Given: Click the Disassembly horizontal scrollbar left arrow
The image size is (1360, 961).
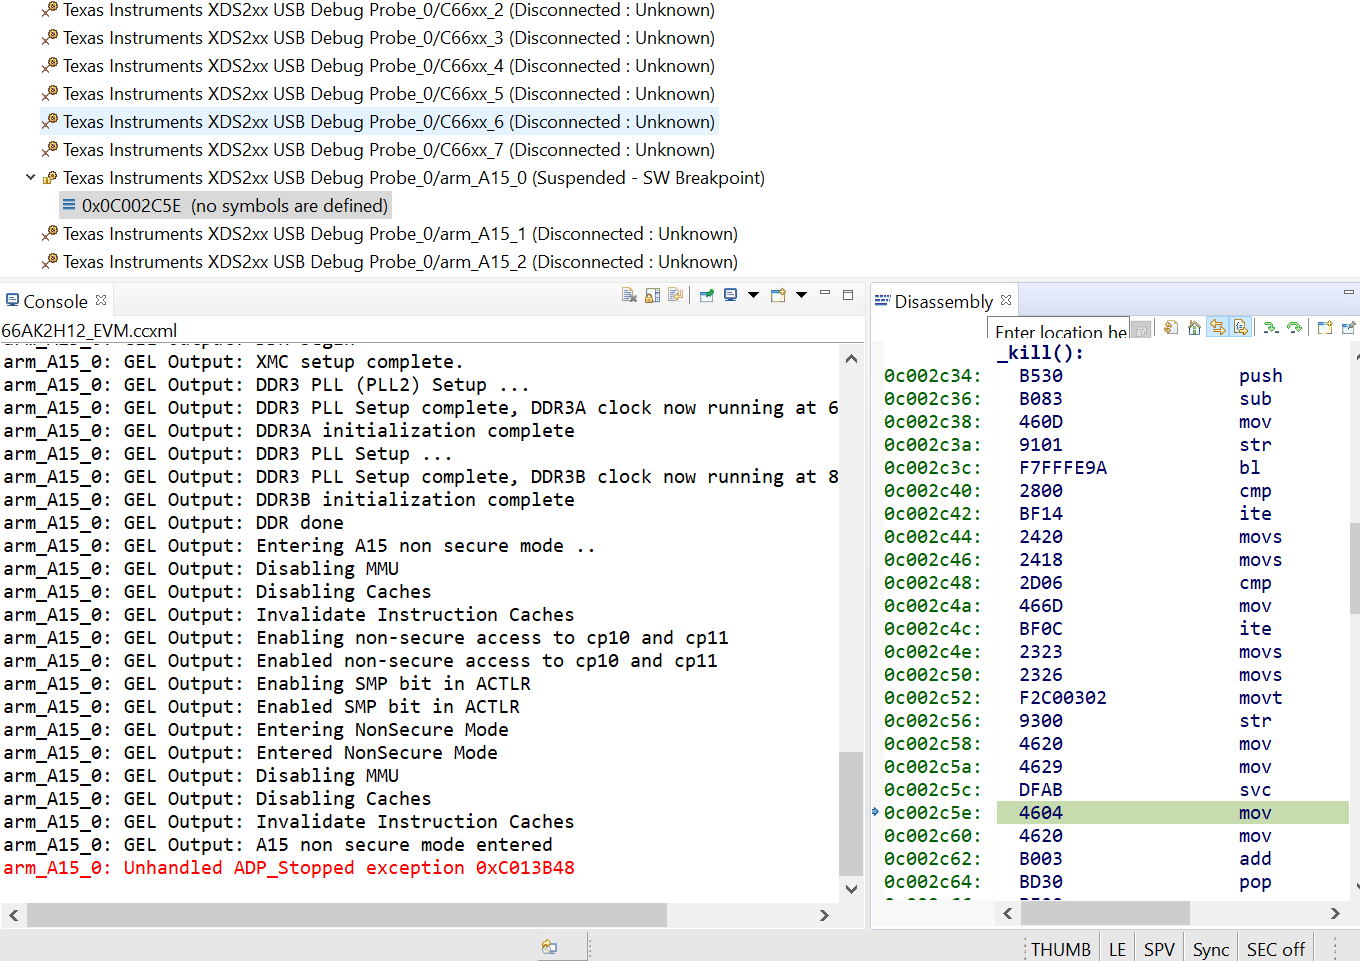Looking at the screenshot, I should [1008, 913].
